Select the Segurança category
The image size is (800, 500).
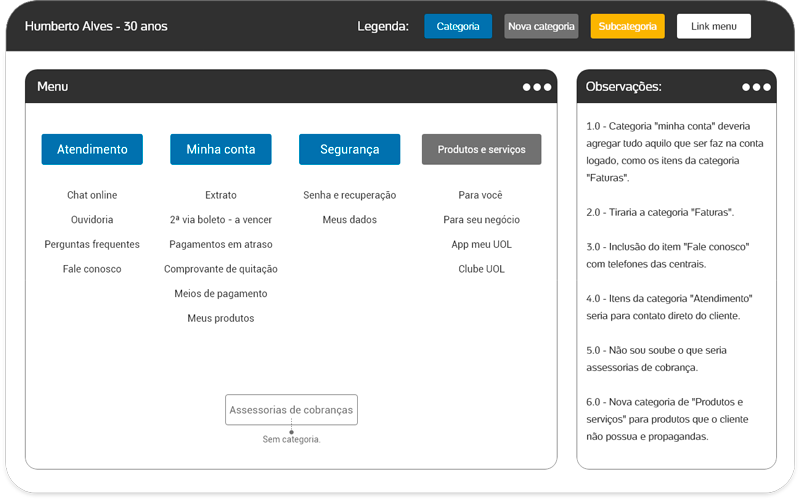click(349, 149)
